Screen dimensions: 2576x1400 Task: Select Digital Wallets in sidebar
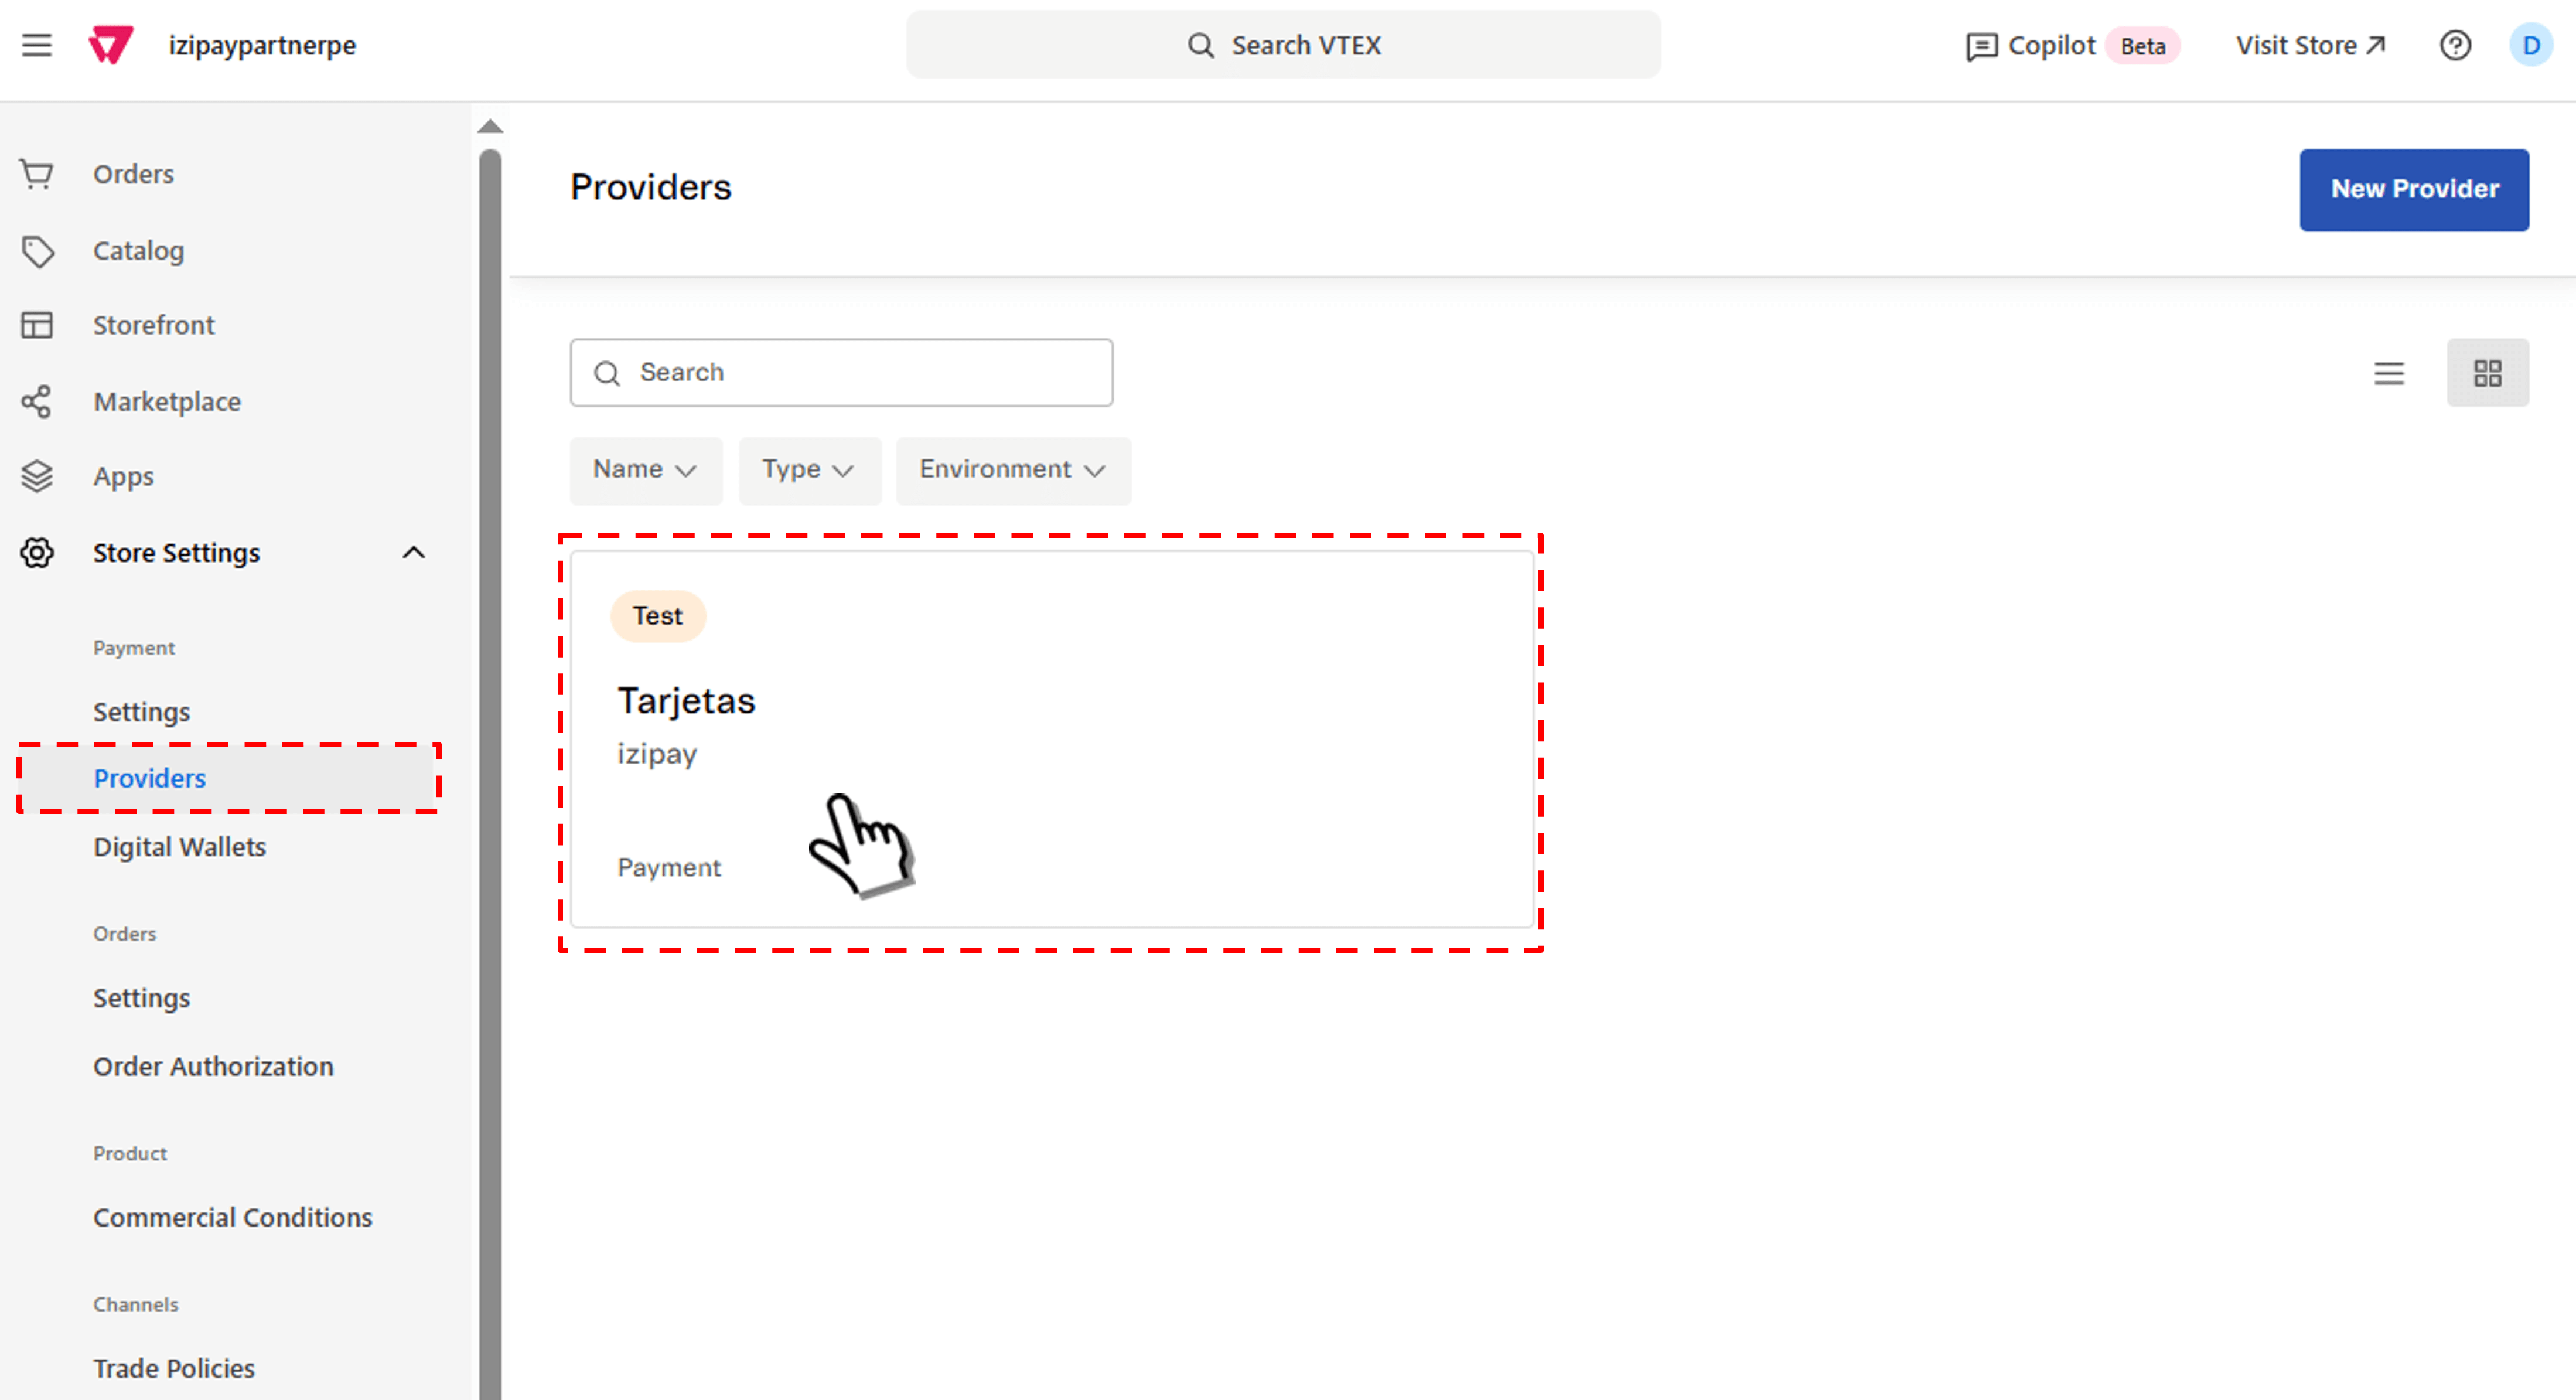(x=180, y=847)
